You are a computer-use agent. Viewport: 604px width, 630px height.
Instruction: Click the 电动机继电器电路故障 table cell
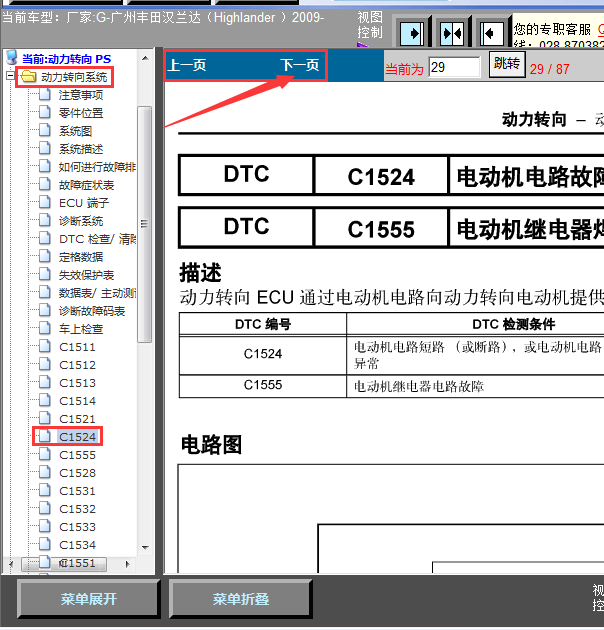[419, 387]
